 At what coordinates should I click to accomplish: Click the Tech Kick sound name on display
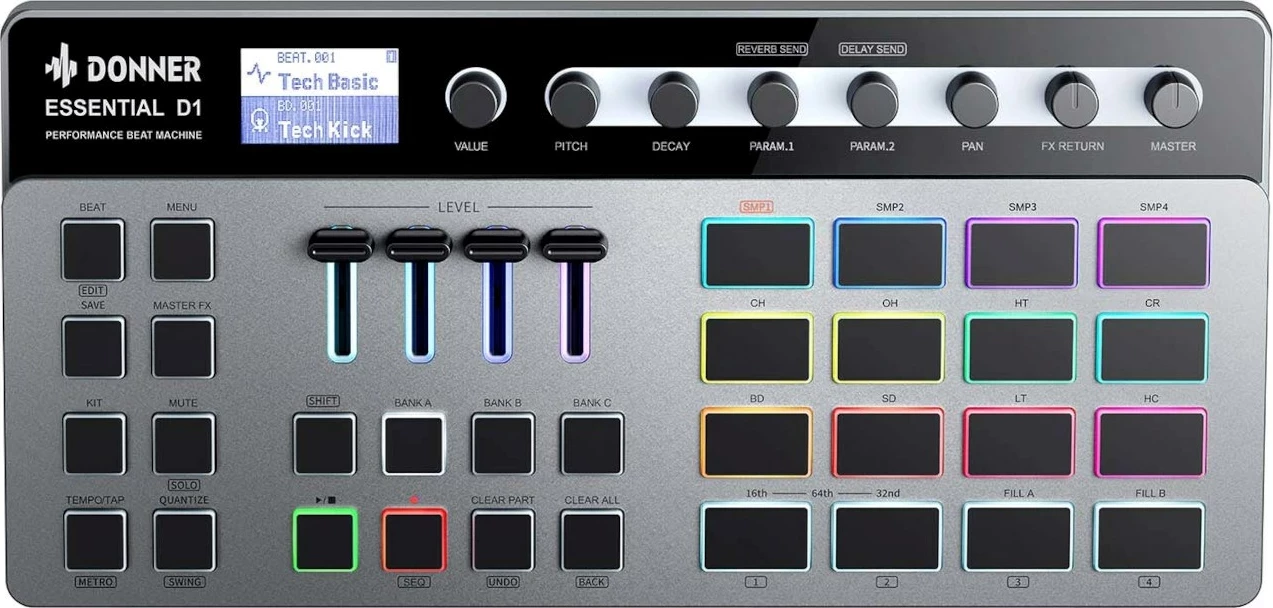pos(325,129)
